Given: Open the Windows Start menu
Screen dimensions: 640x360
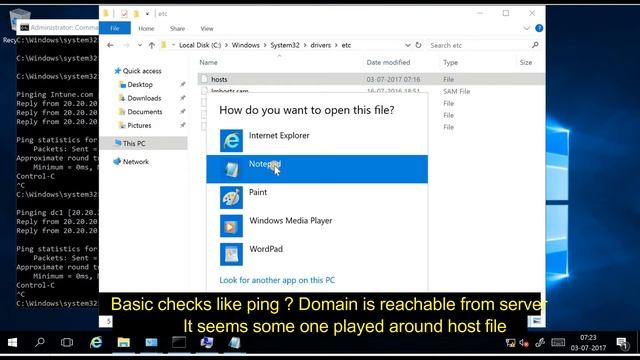Looking at the screenshot, I should [x=12, y=342].
